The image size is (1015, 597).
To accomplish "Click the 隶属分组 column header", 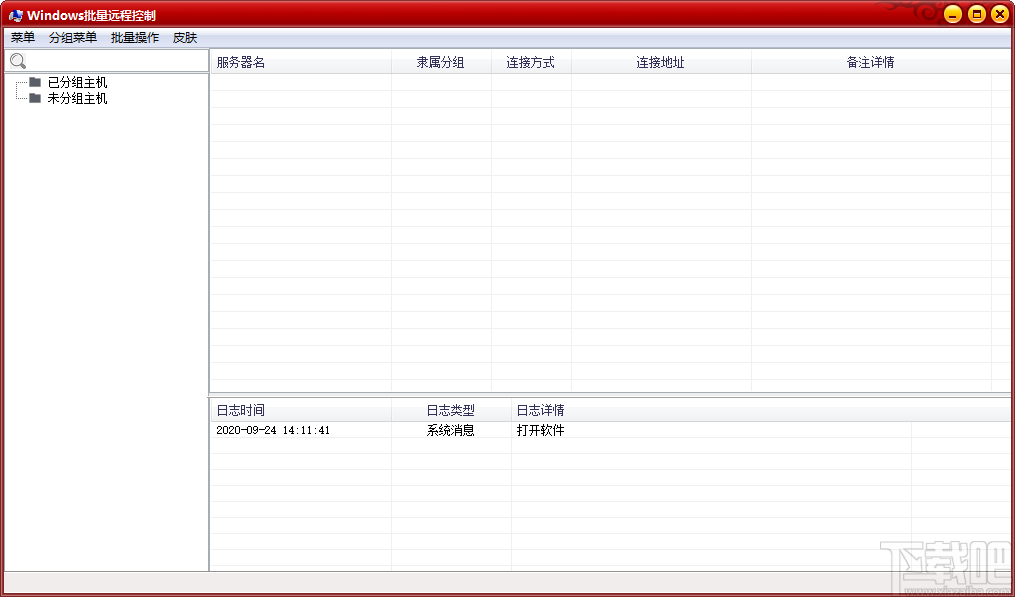I will coord(440,61).
